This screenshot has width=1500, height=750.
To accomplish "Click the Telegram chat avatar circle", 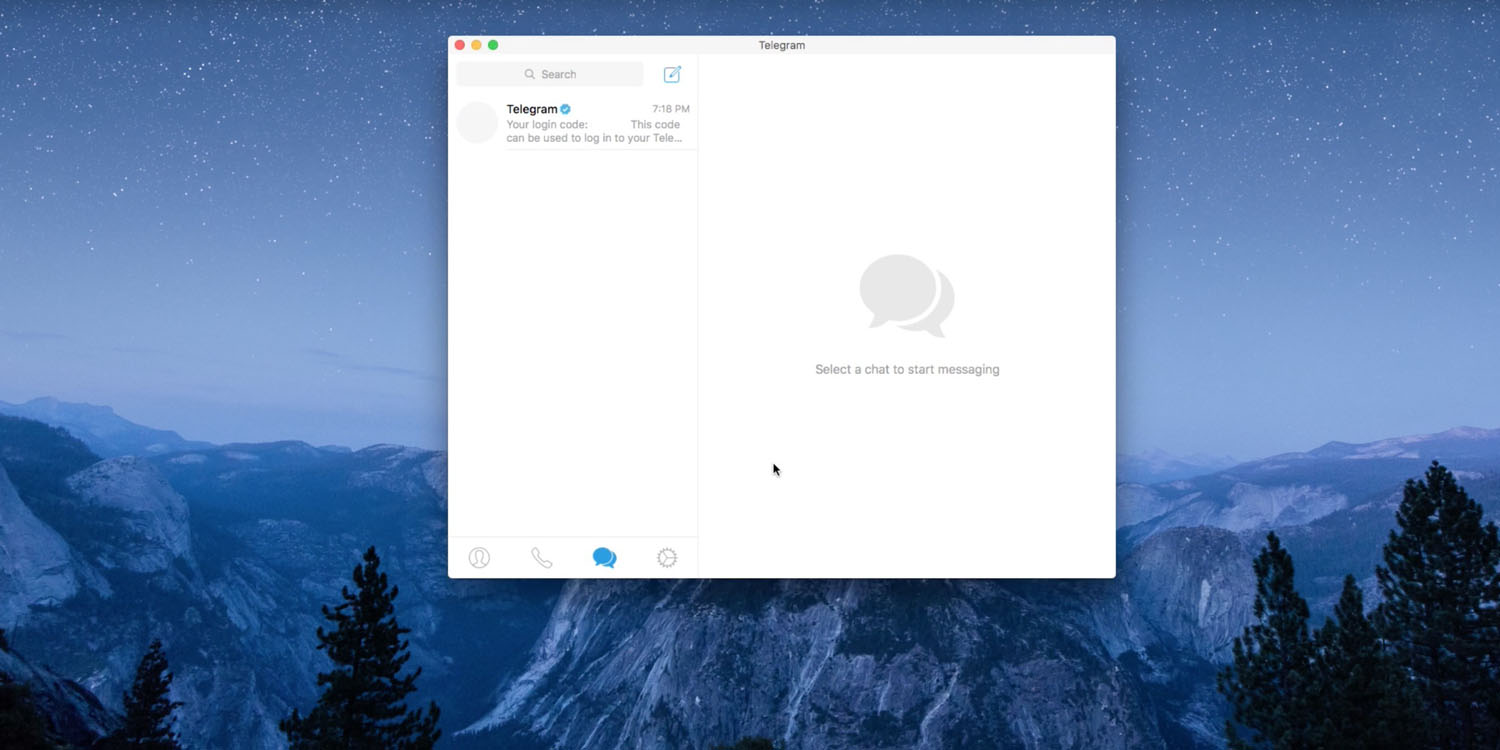I will point(477,123).
